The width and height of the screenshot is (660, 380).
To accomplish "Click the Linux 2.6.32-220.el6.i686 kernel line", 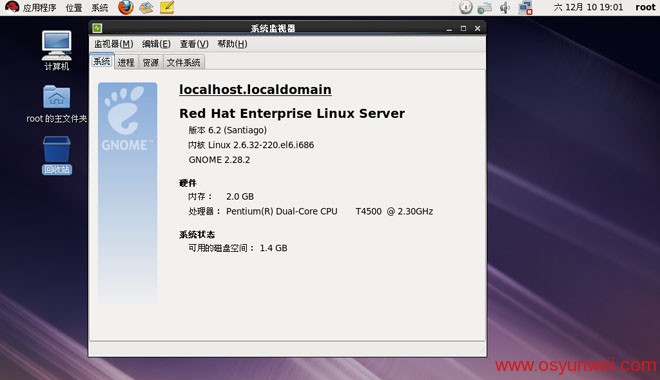I will pos(251,145).
